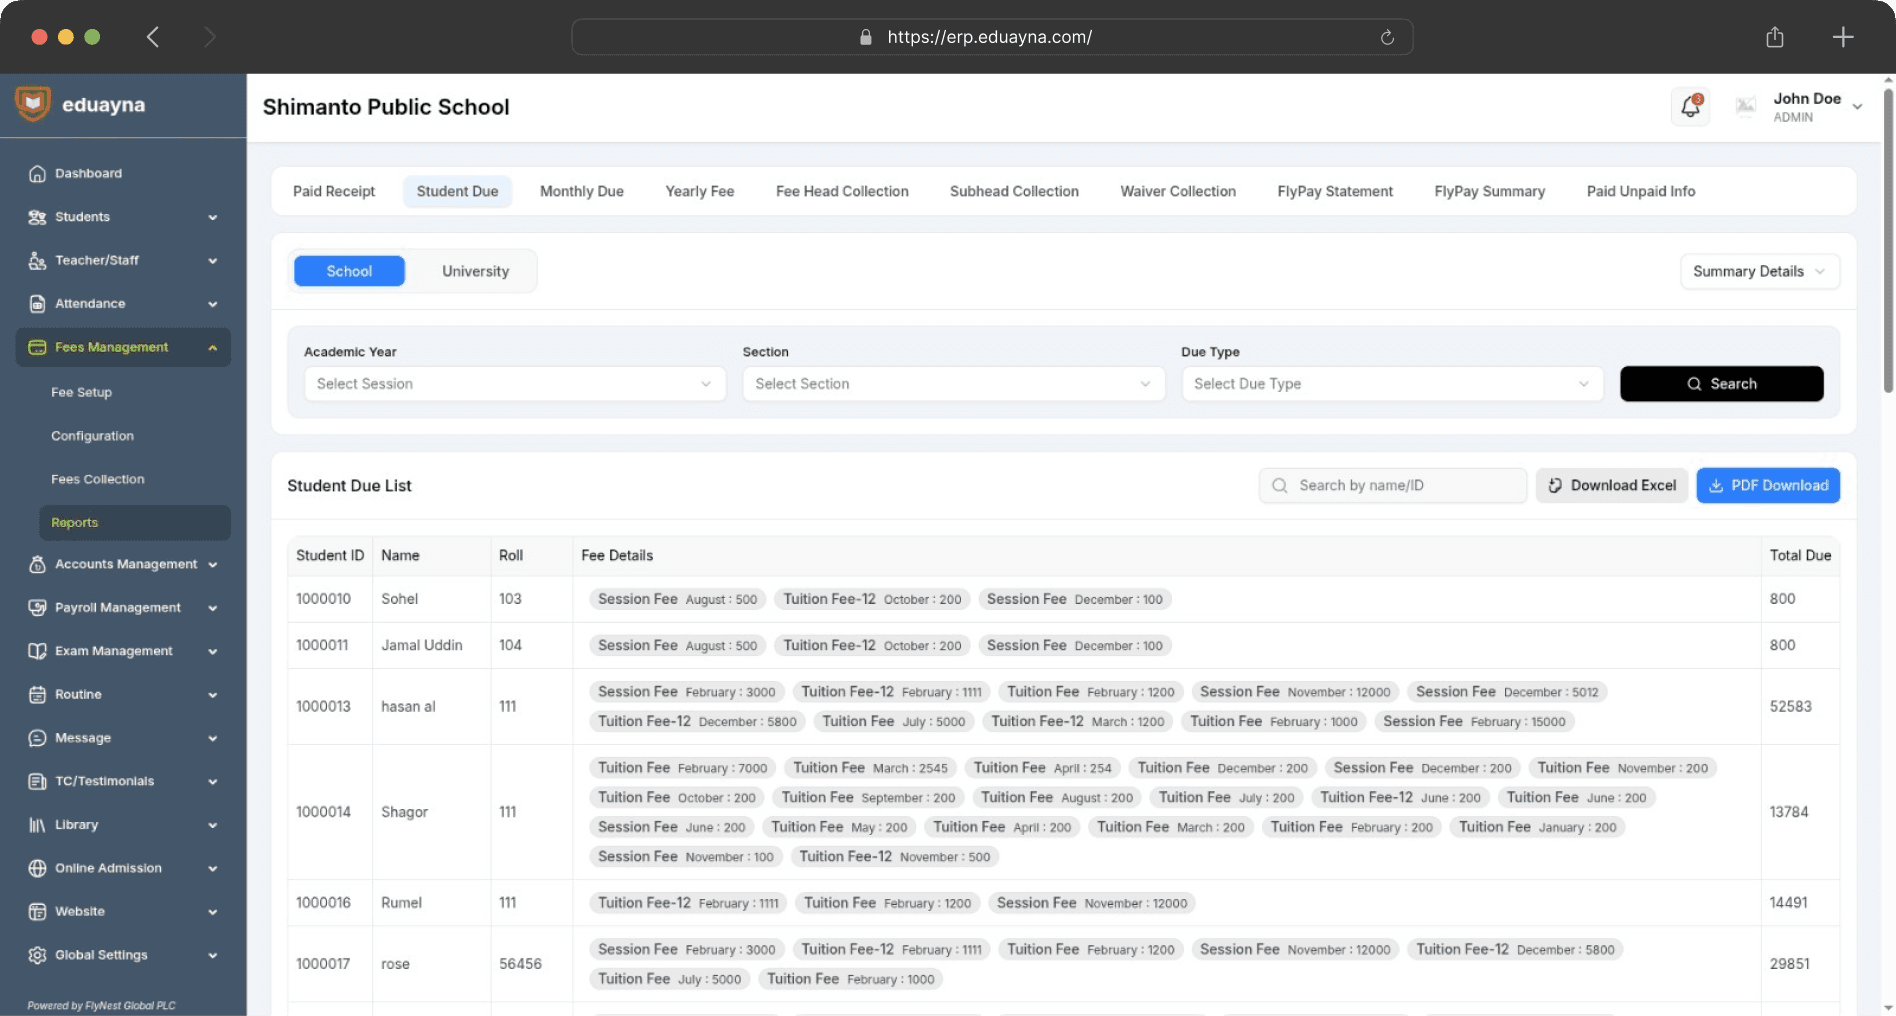Open the Summary Details dropdown
Image resolution: width=1896 pixels, height=1016 pixels.
[x=1758, y=271]
